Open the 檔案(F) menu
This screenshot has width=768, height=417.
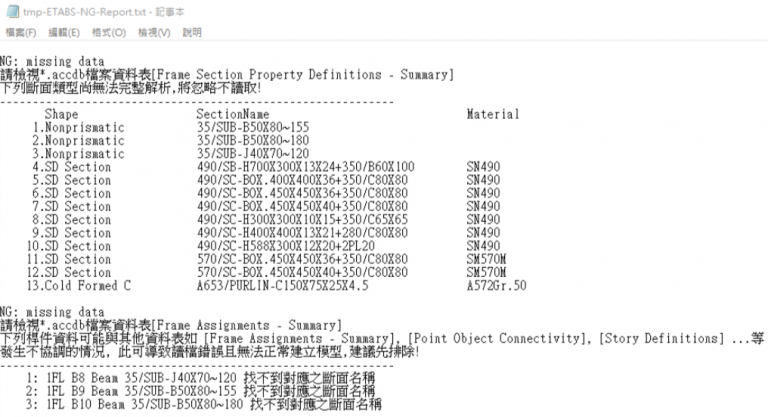[21, 32]
